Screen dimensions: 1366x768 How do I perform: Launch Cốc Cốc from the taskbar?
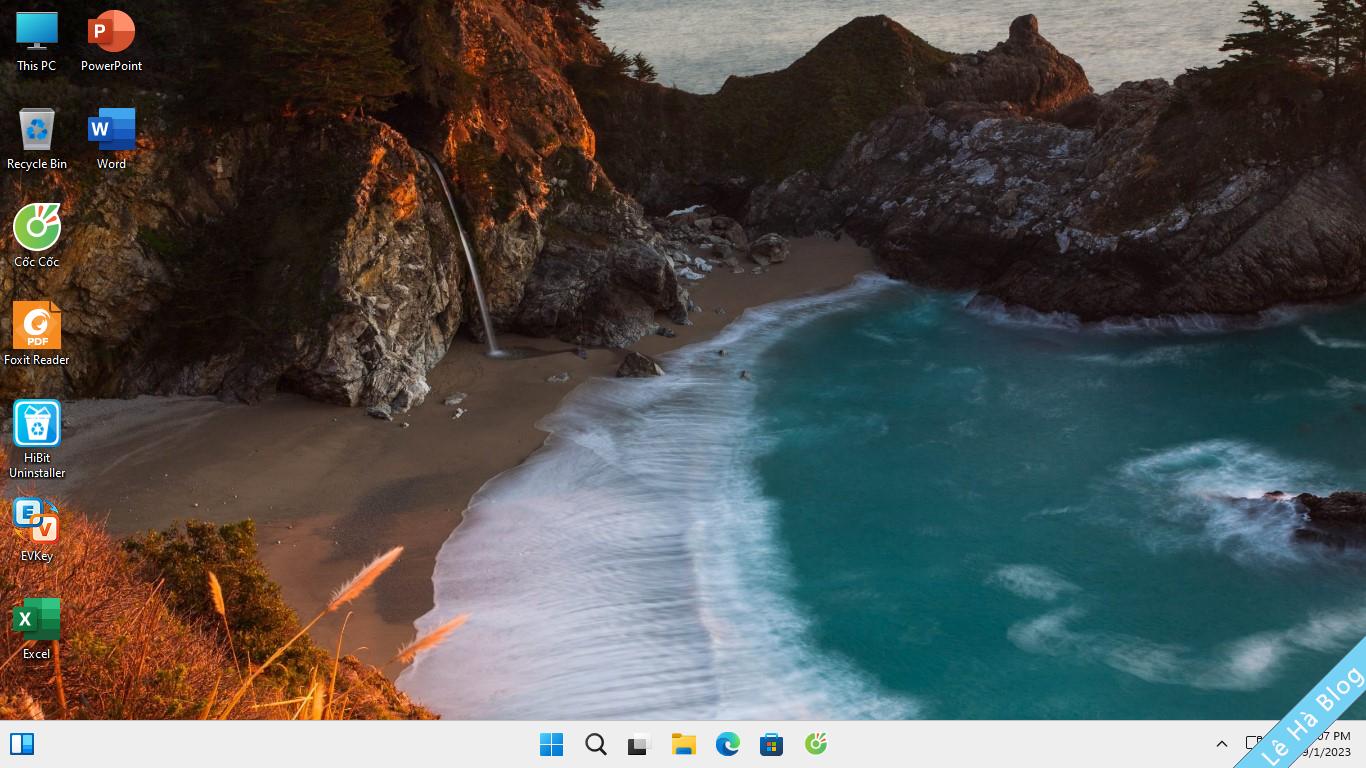(x=815, y=744)
